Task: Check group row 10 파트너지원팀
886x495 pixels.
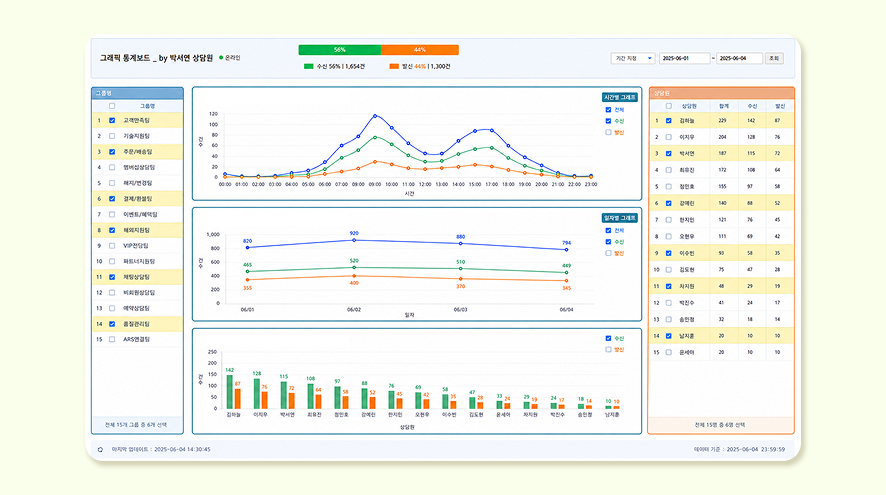Action: 112,262
